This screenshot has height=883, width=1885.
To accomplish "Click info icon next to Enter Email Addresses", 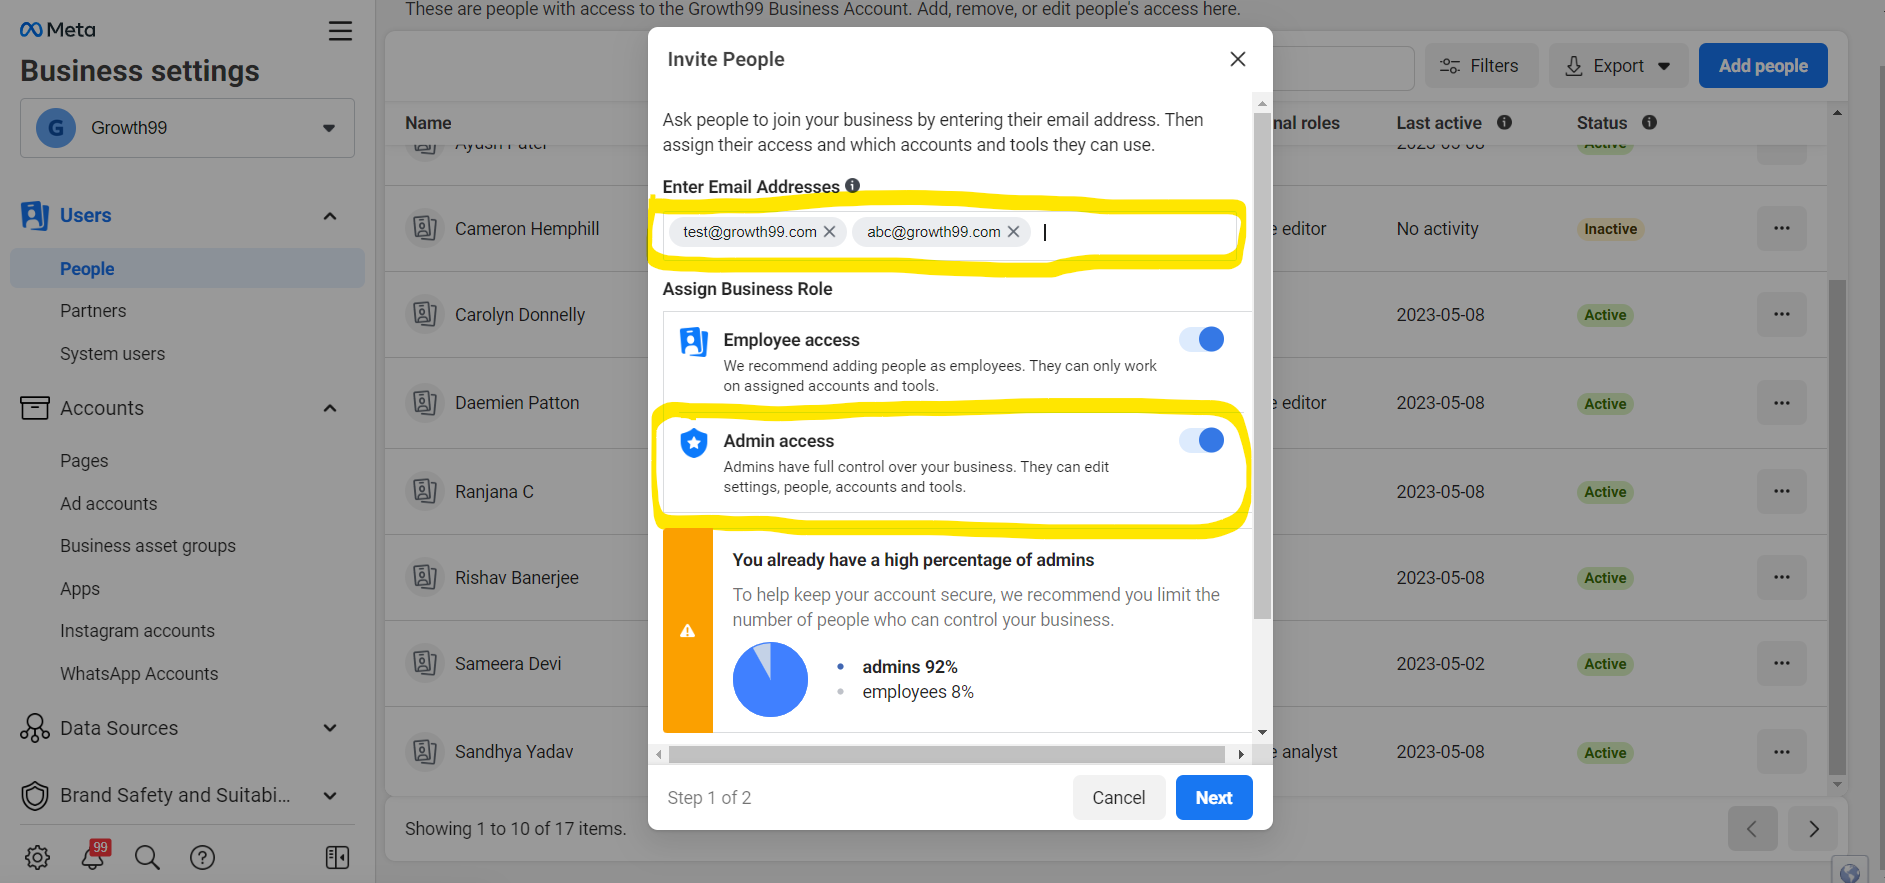I will point(852,185).
